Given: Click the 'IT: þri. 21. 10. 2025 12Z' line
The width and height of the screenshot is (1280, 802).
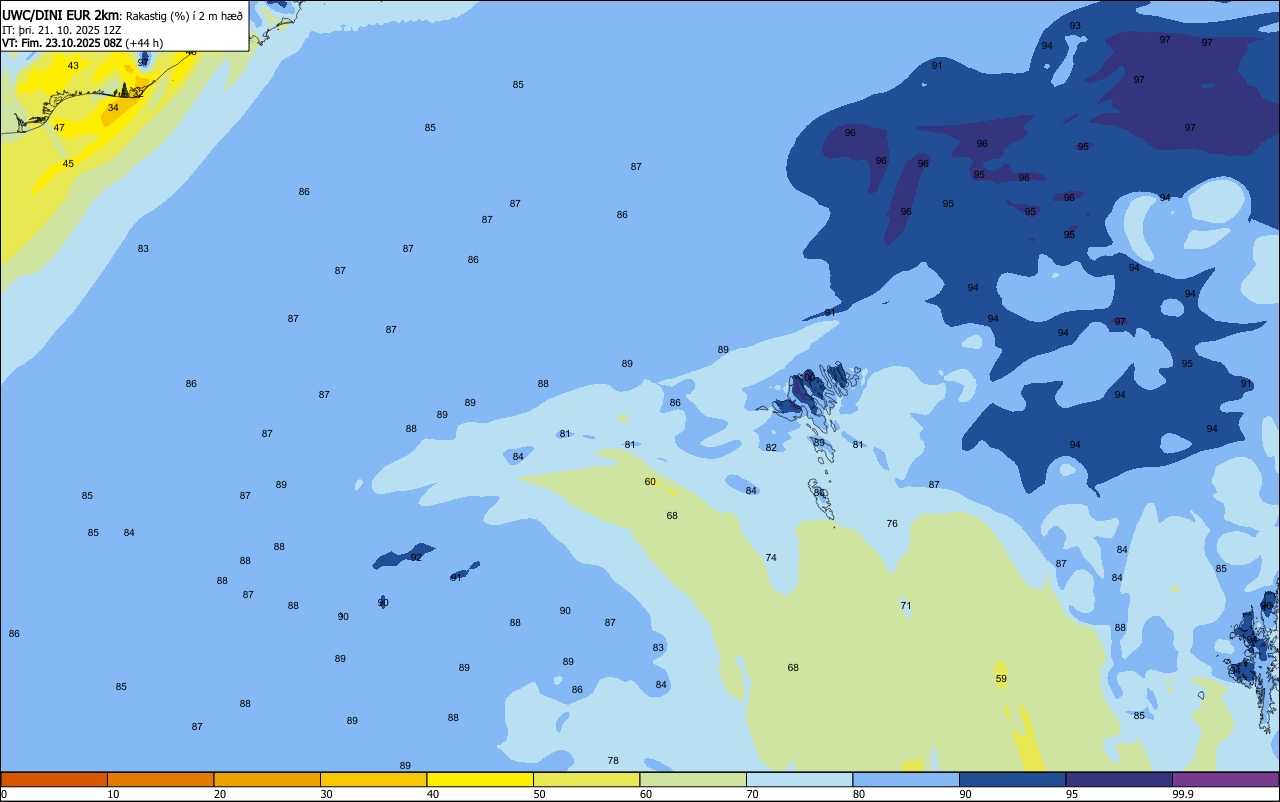Looking at the screenshot, I should point(64,30).
